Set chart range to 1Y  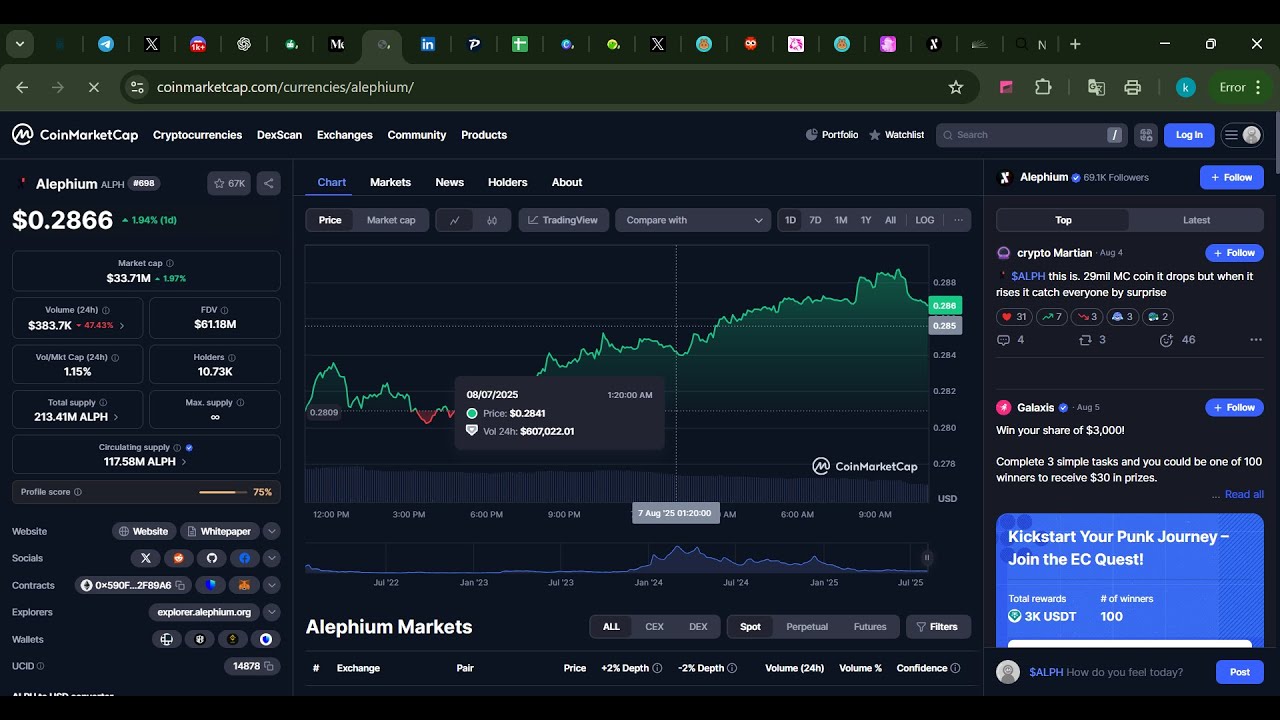[866, 220]
